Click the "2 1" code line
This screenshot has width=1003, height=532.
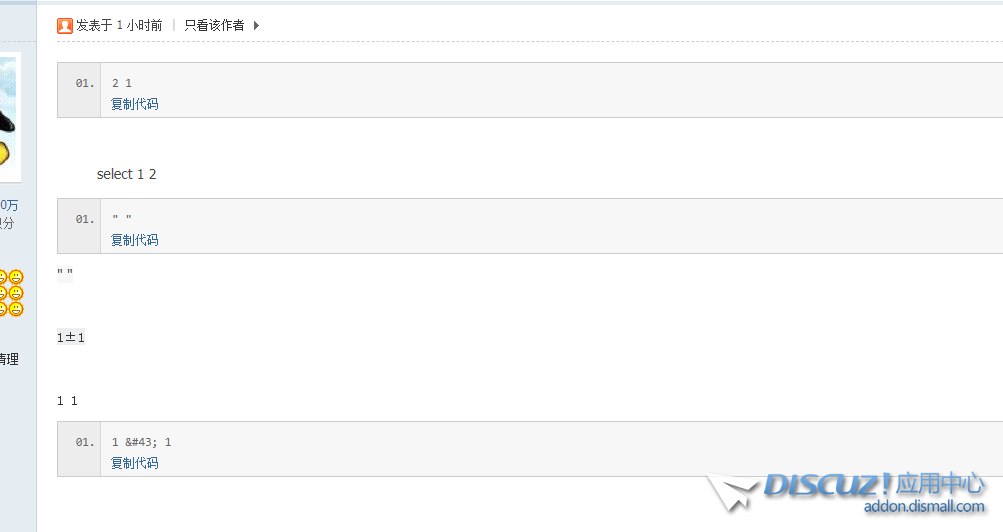pos(122,83)
